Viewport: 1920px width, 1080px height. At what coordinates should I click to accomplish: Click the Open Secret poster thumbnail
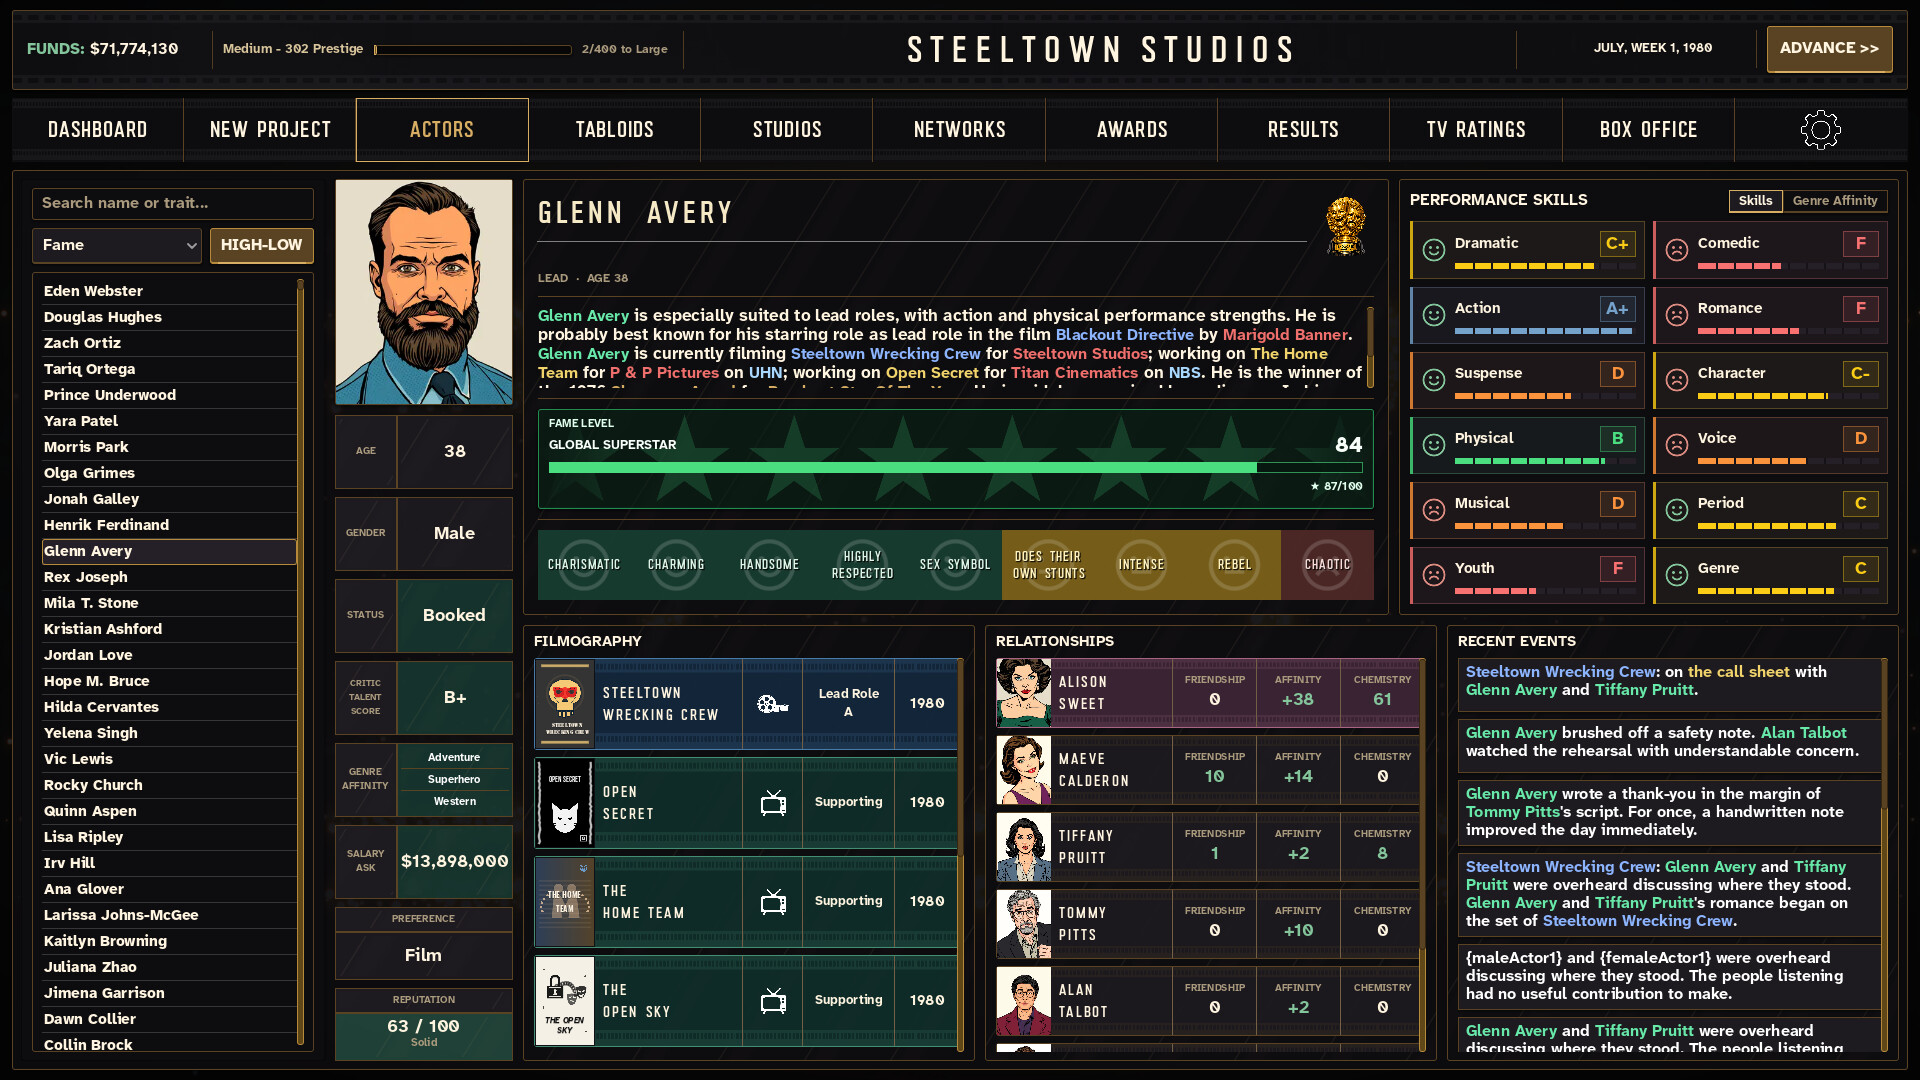565,802
